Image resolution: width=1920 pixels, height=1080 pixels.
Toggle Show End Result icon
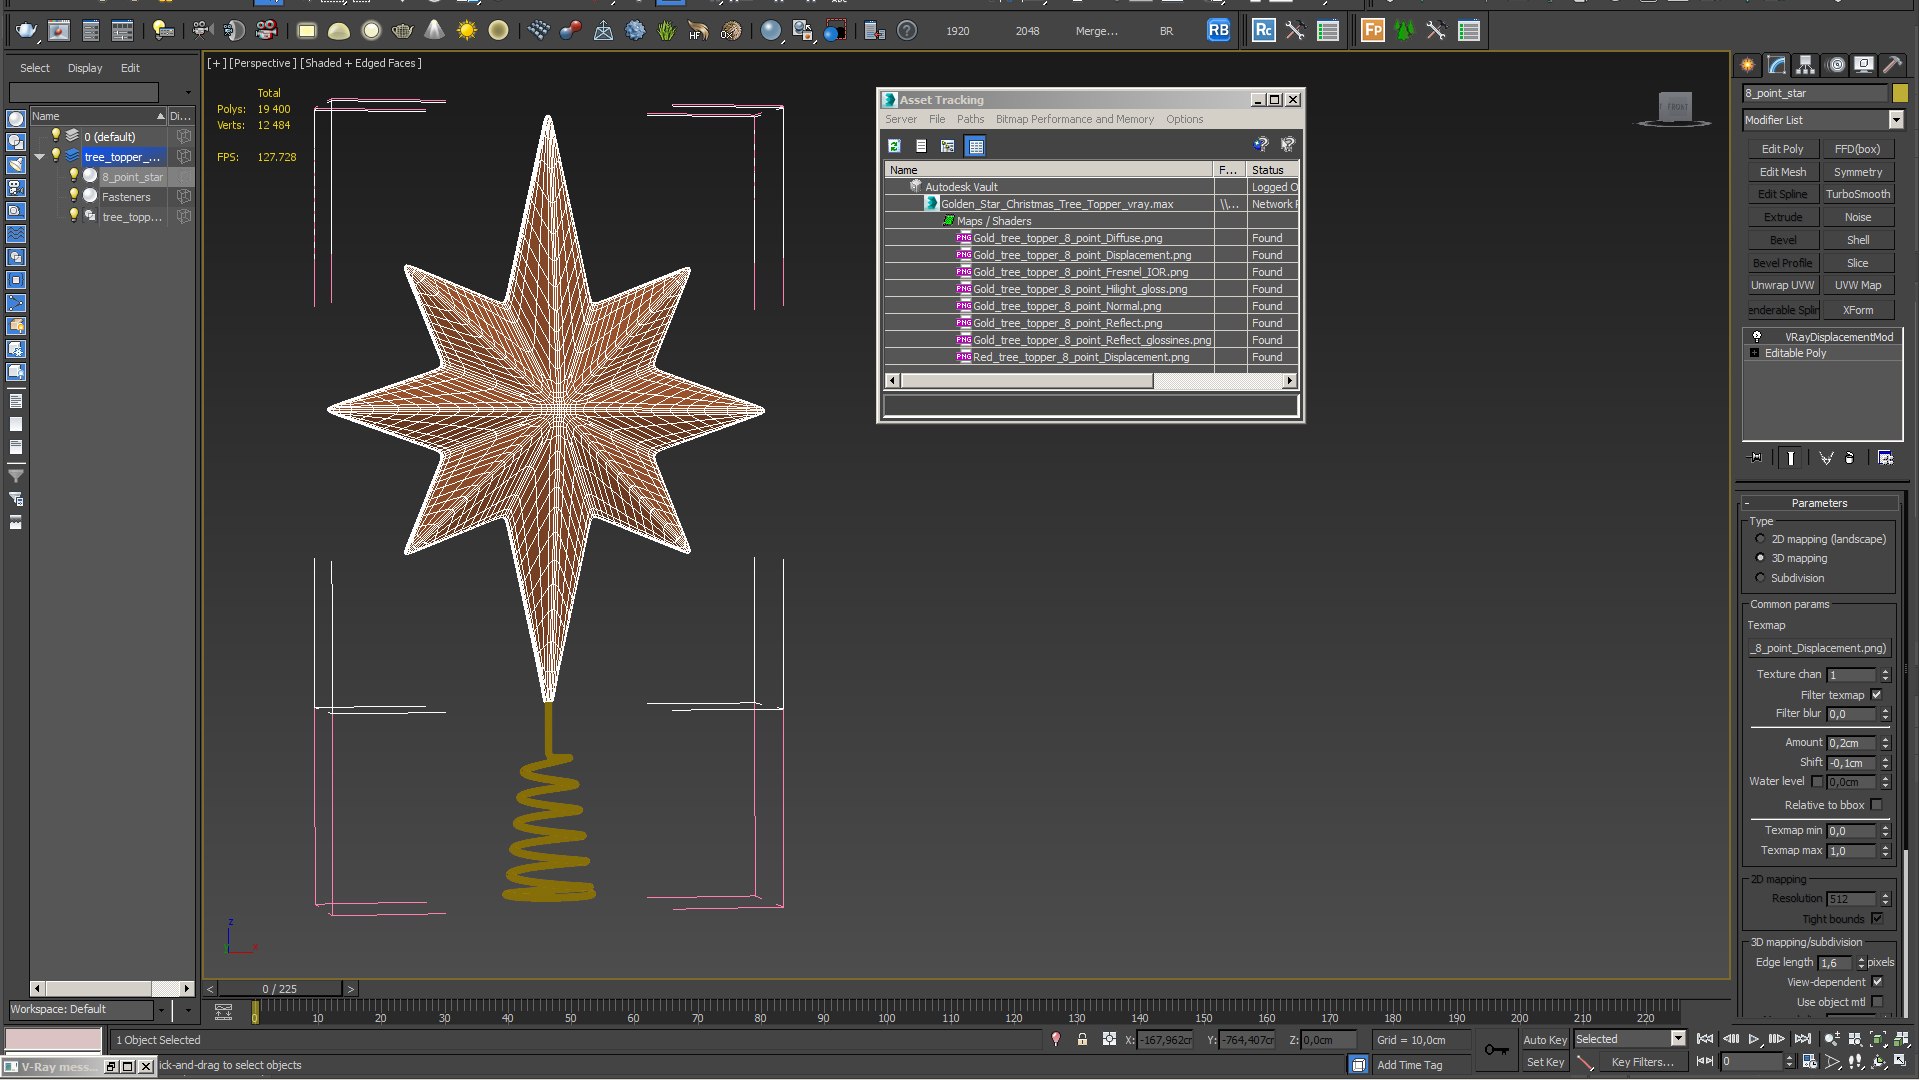(x=1790, y=458)
